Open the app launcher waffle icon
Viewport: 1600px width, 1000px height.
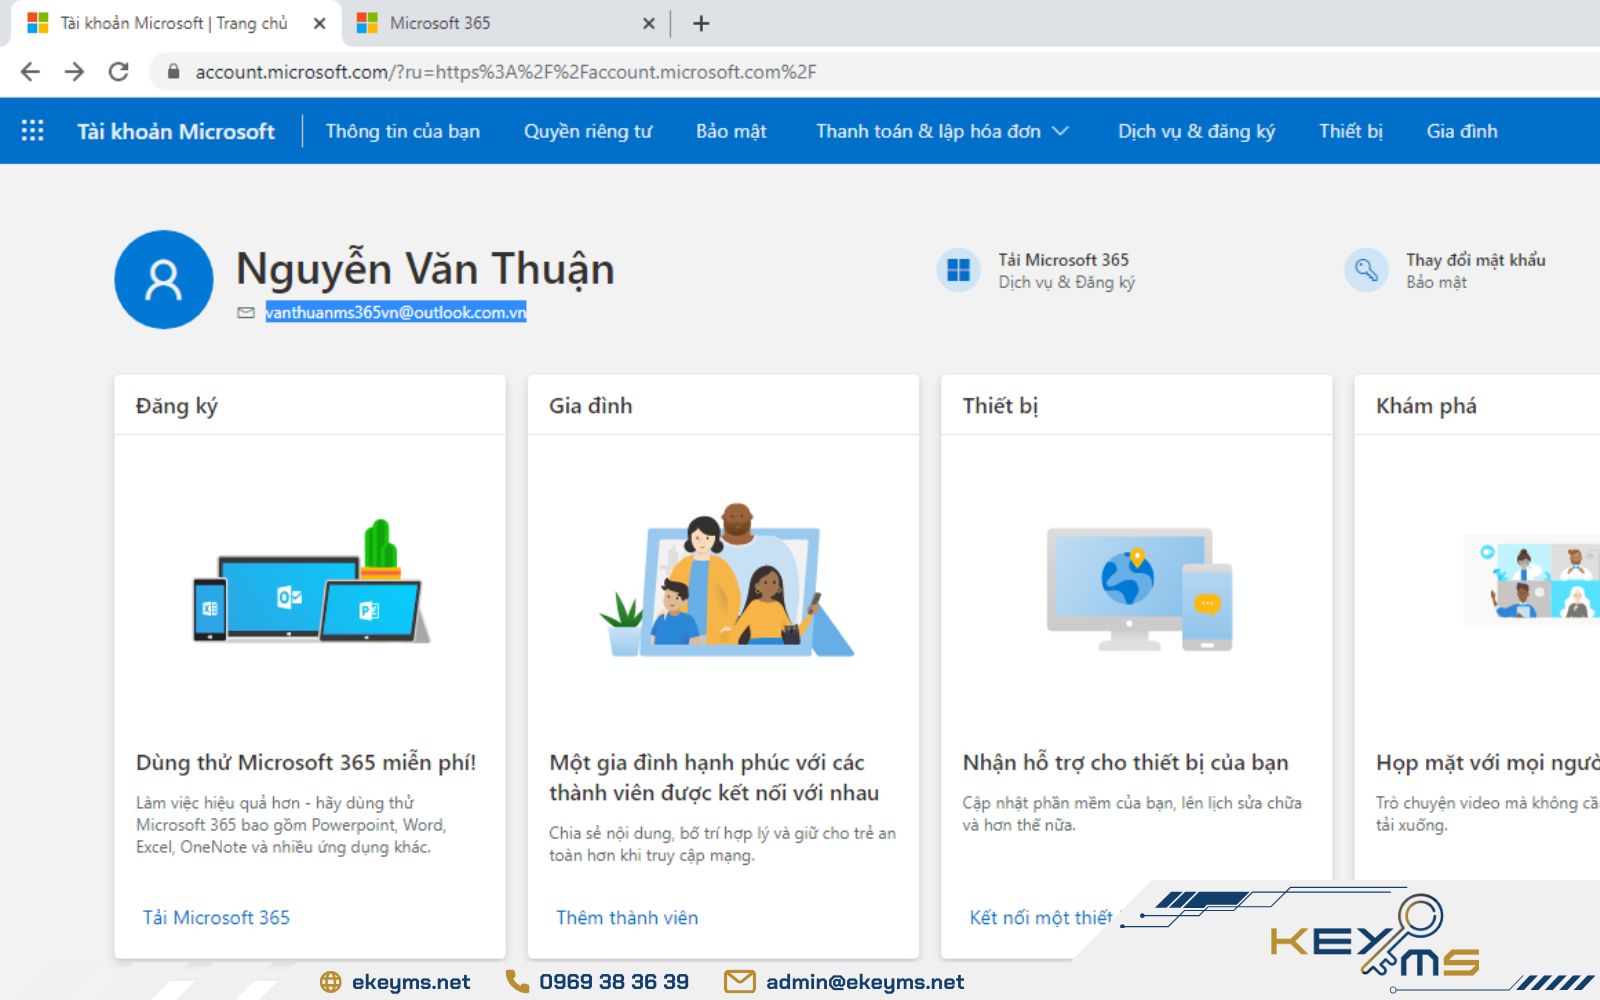point(32,131)
